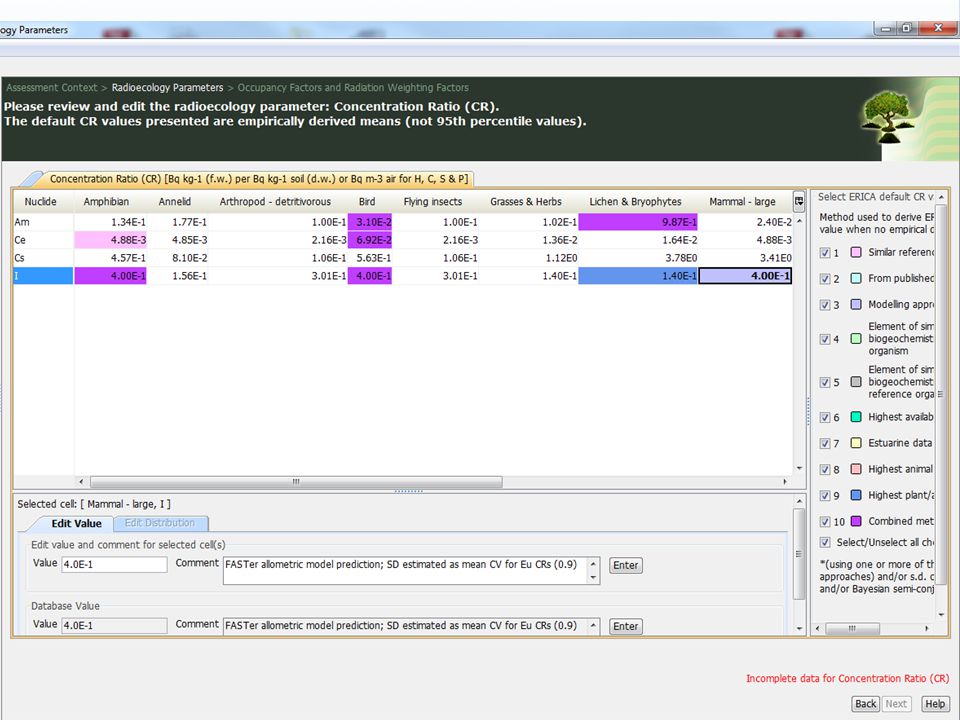Click right arrow of table horizontal scrollbar
Screen dimensions: 960x720
coord(785,482)
